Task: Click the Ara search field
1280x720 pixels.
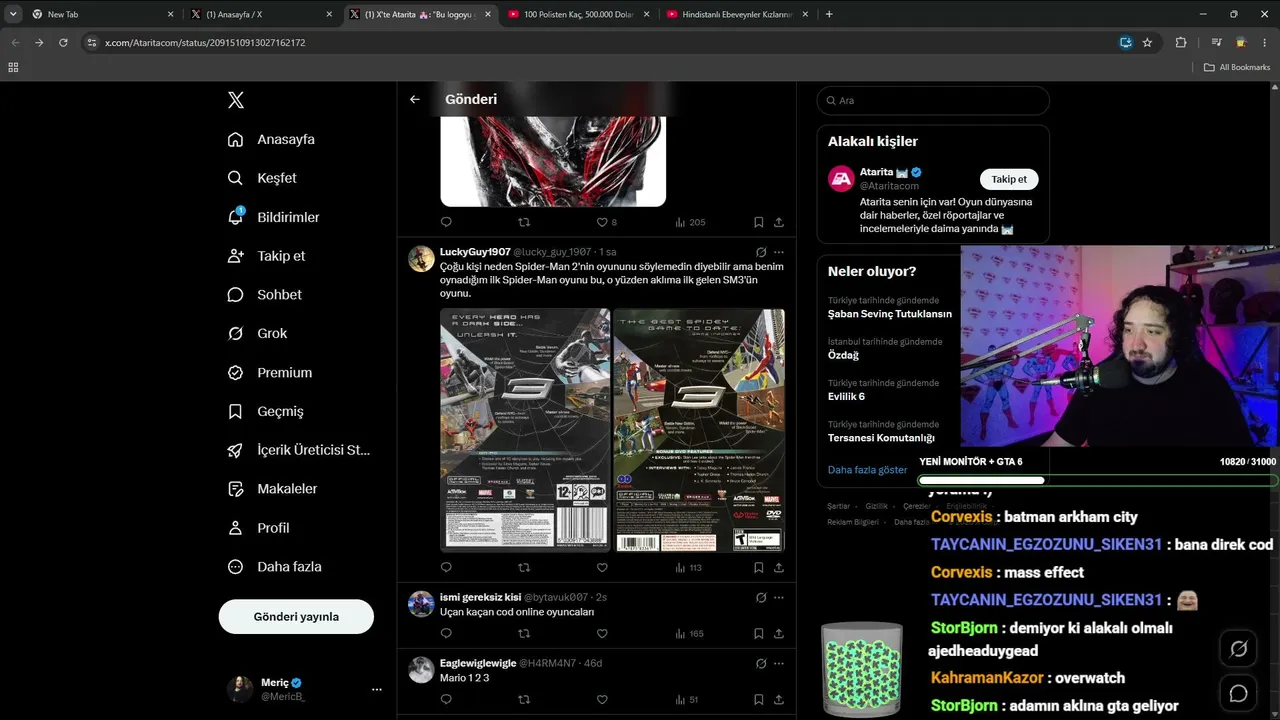Action: [x=933, y=100]
